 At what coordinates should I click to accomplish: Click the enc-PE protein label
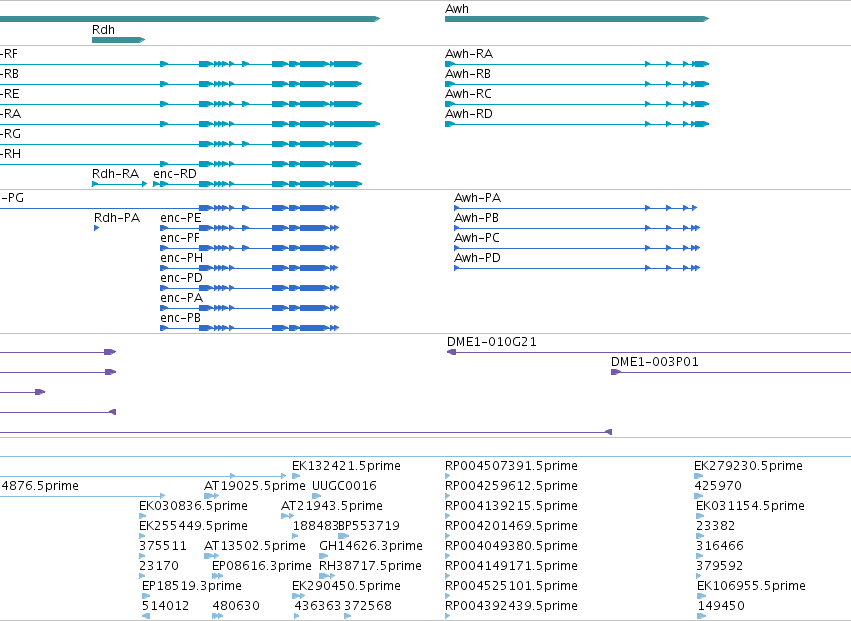[x=181, y=218]
